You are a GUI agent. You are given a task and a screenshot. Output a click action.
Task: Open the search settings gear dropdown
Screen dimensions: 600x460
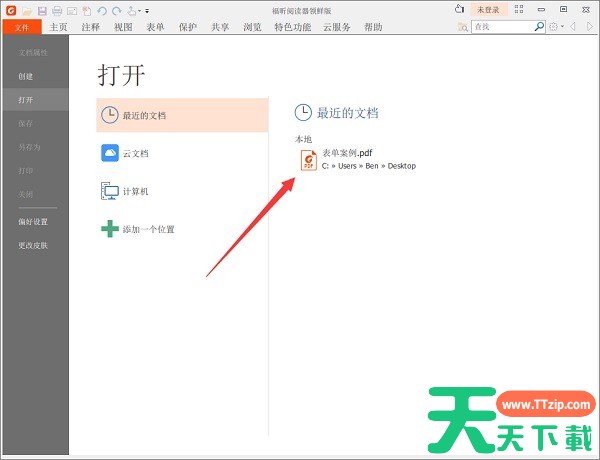pos(555,26)
